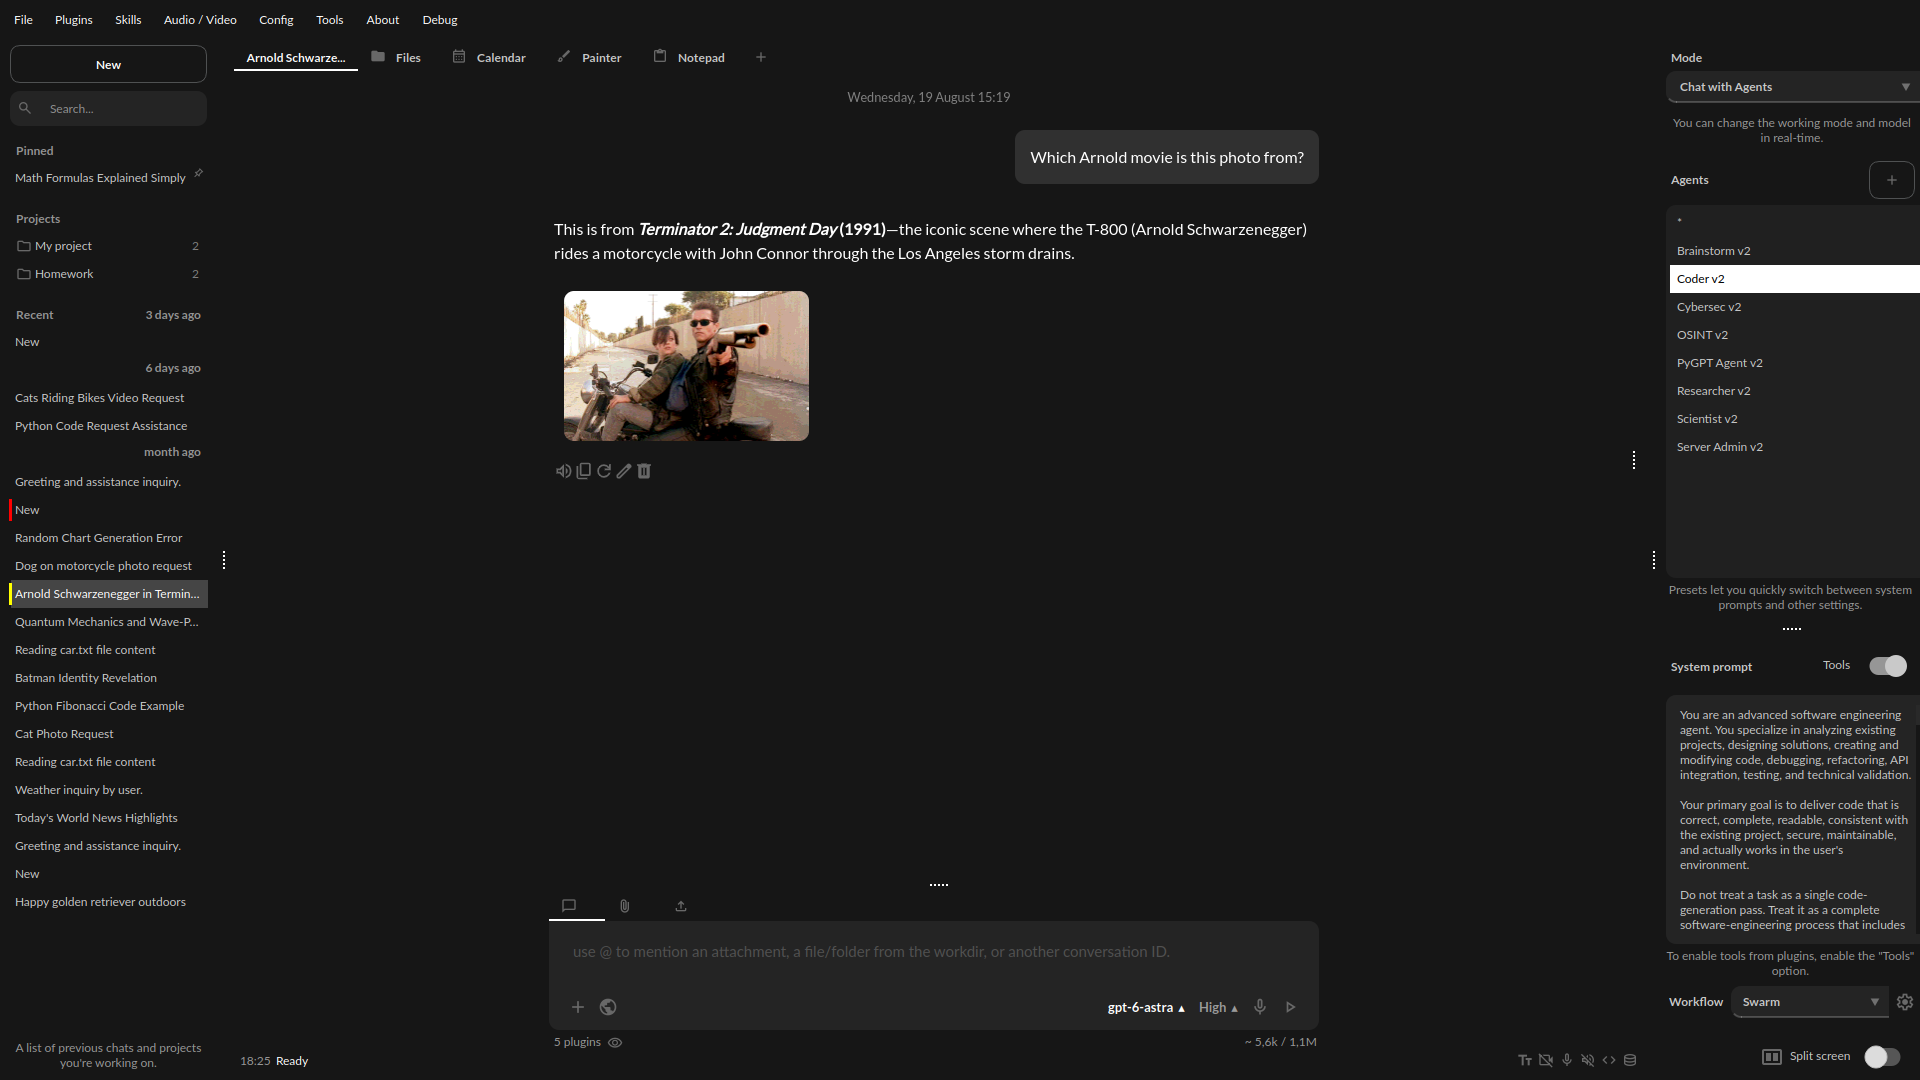Select the chat bubble input tab
Viewport: 1920px width, 1080px height.
point(569,906)
